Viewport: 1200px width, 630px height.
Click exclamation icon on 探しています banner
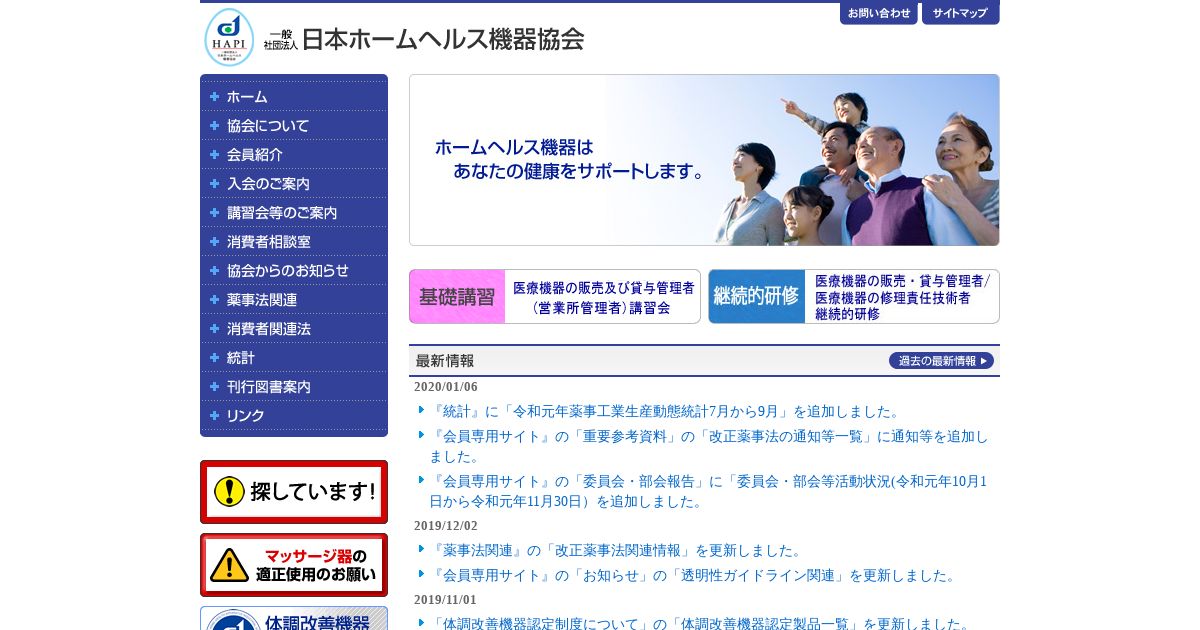point(229,491)
